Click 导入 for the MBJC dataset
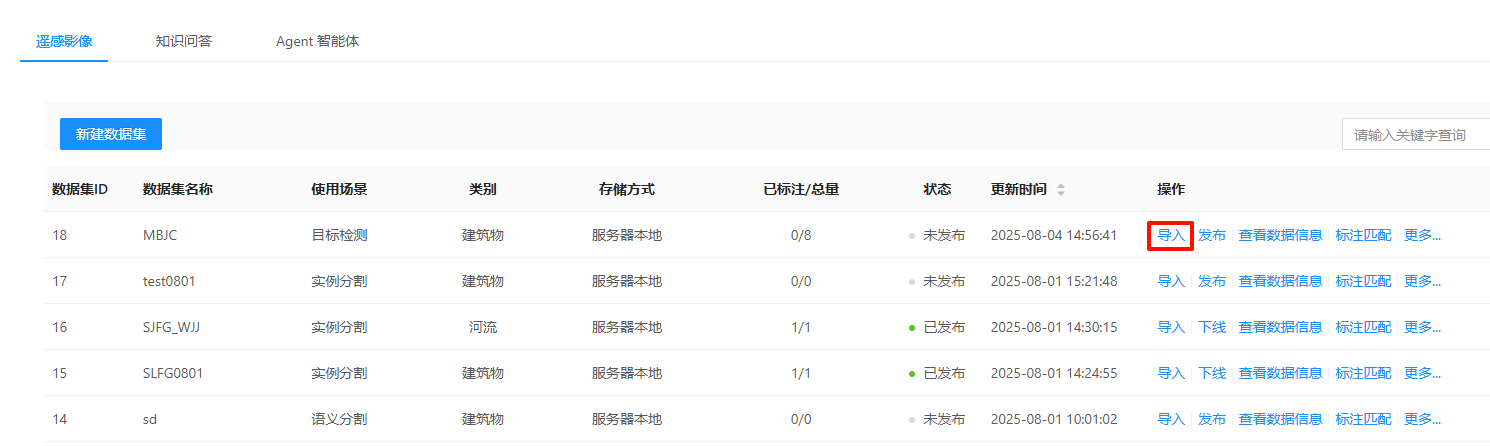 tap(1170, 236)
